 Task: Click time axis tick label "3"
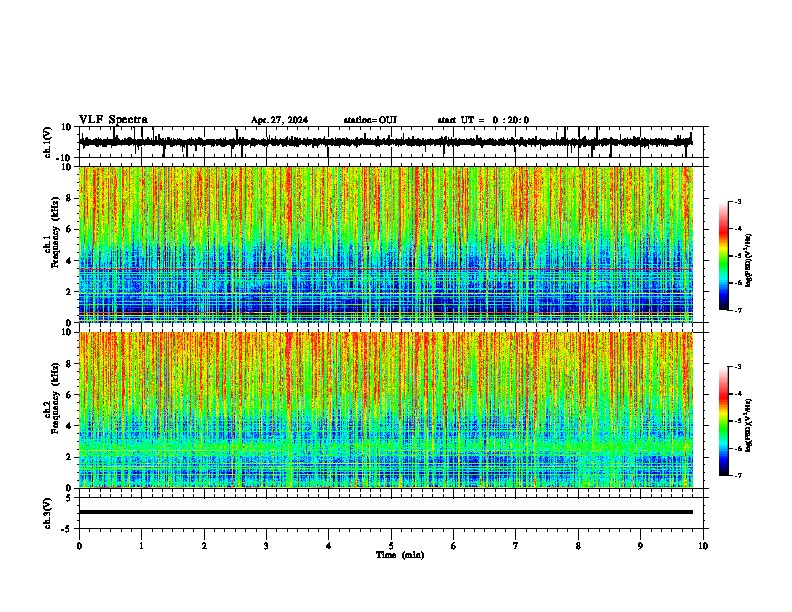pyautogui.click(x=266, y=546)
